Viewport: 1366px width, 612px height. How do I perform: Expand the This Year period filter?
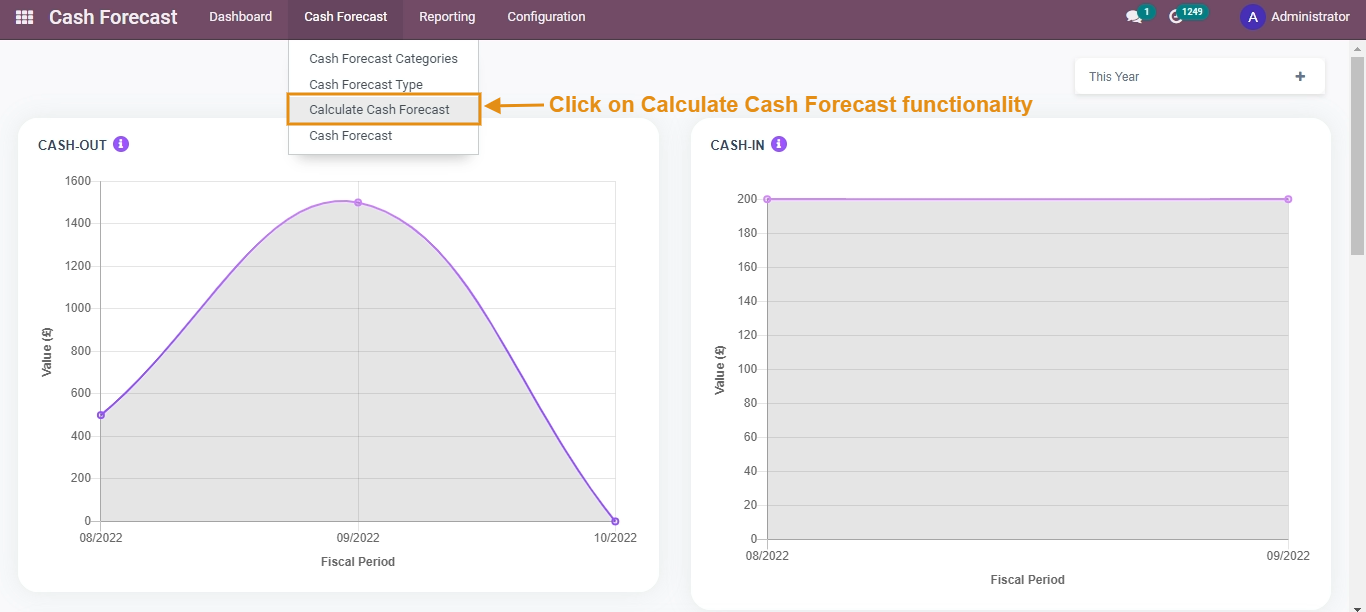pos(1199,76)
